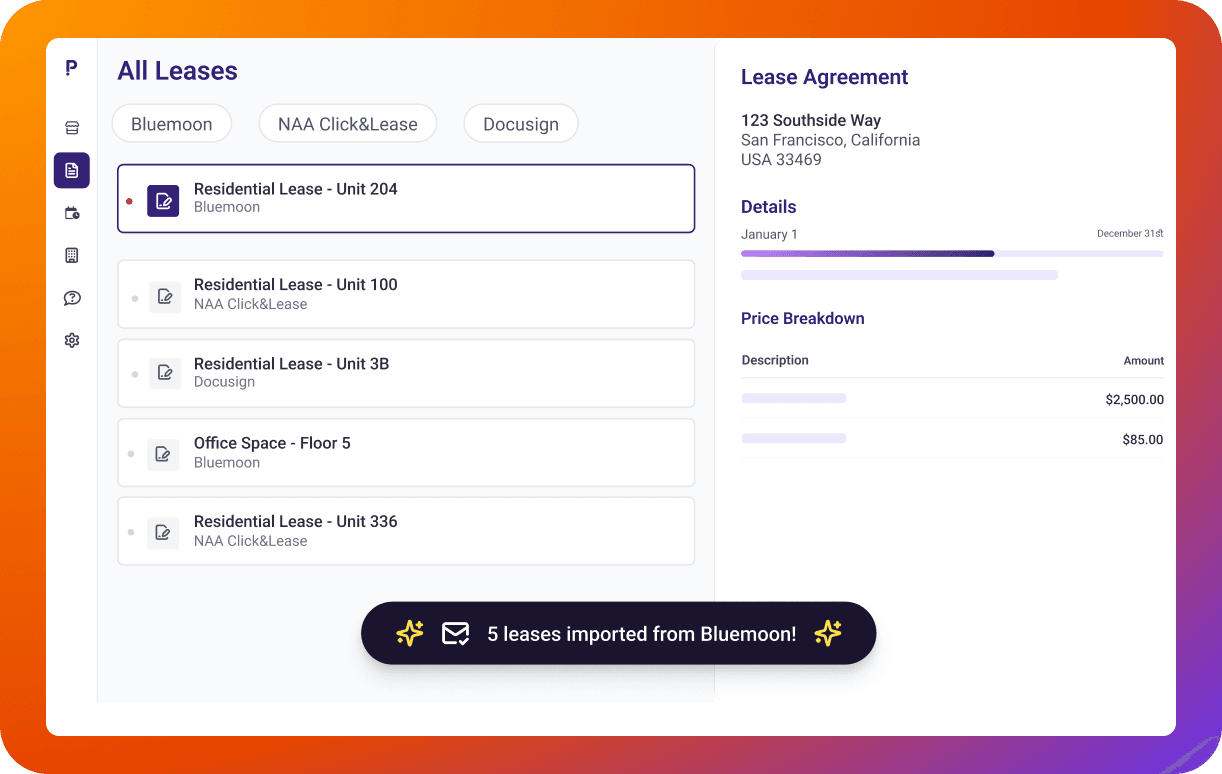The width and height of the screenshot is (1222, 774).
Task: Click the P logo in sidebar
Action: click(71, 67)
